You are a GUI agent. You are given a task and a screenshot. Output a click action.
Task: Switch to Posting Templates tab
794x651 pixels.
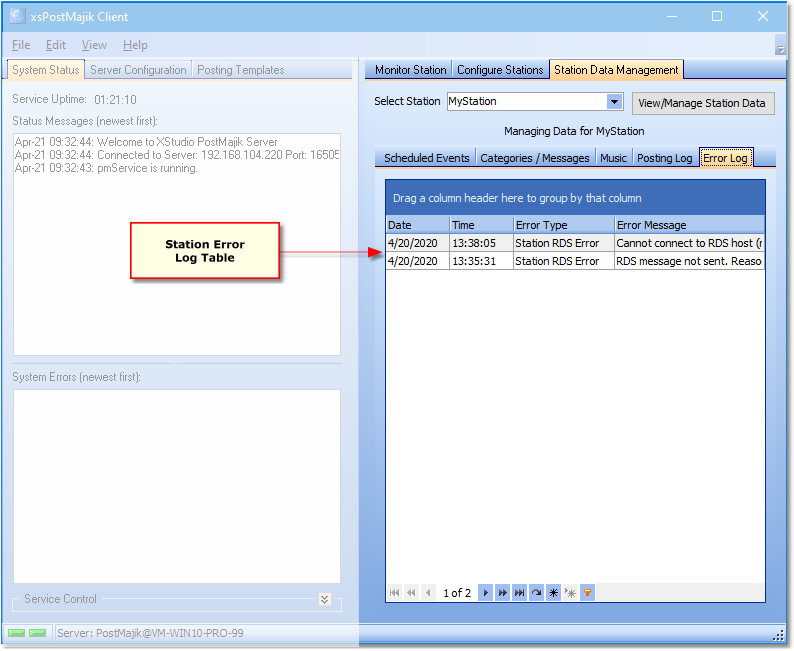coord(241,70)
